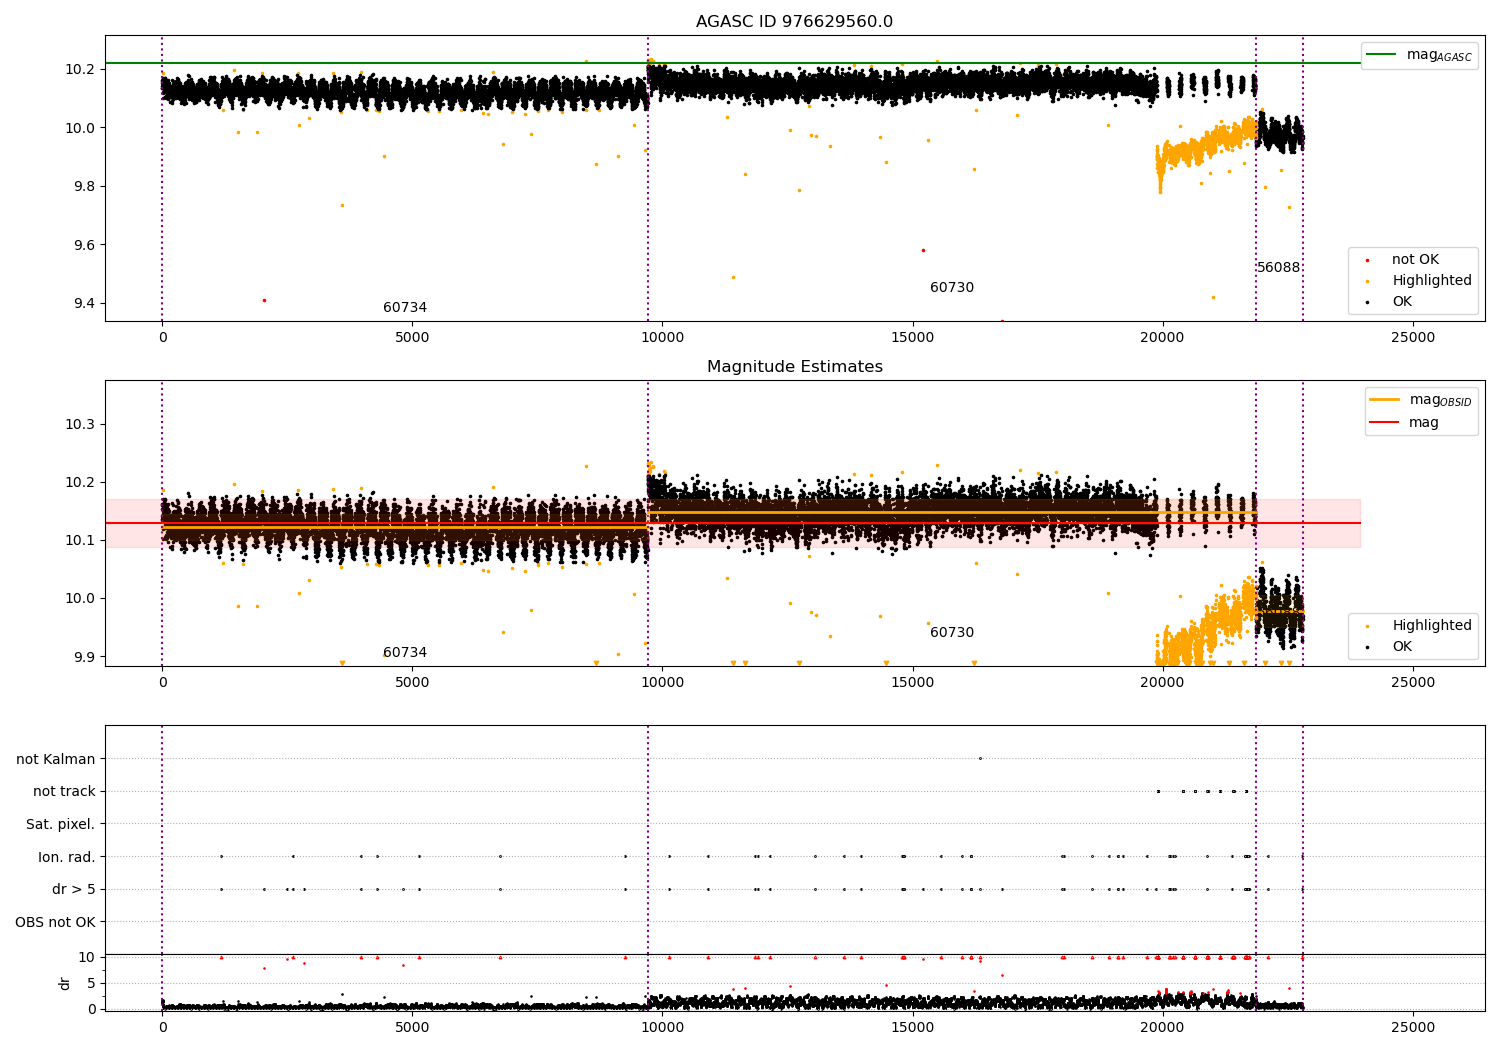
Task: Click the "OBS not OK" row label
Action: [55, 922]
